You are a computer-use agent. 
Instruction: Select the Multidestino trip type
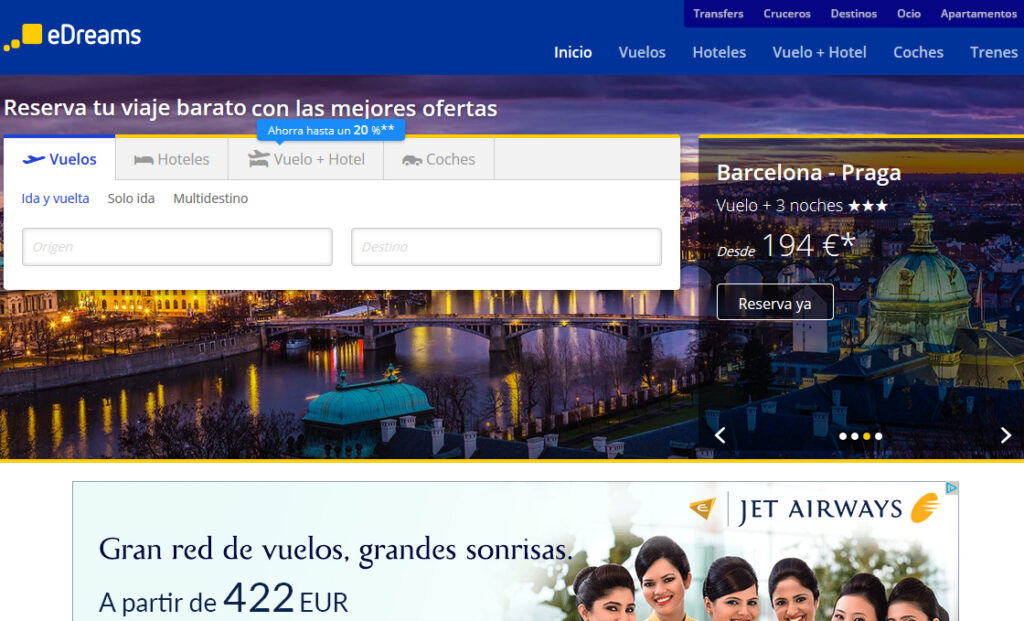click(210, 199)
